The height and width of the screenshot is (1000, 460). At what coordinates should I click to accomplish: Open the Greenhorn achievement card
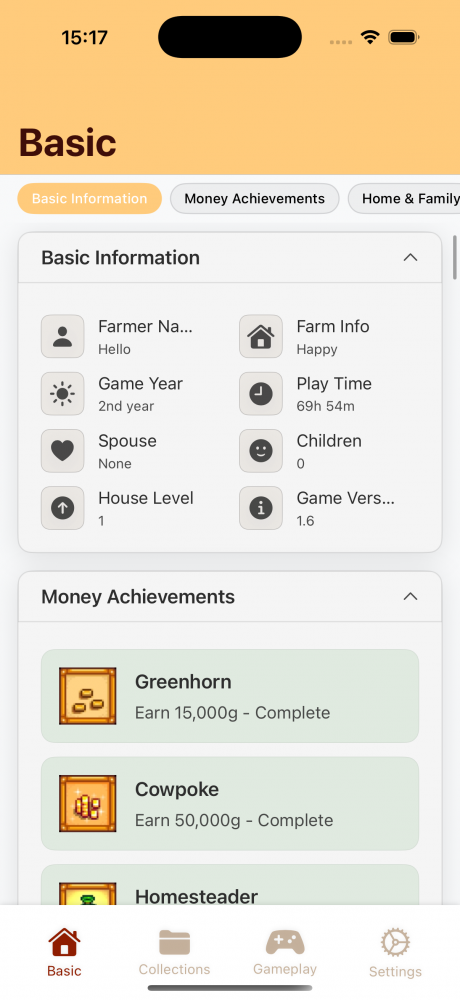230,696
